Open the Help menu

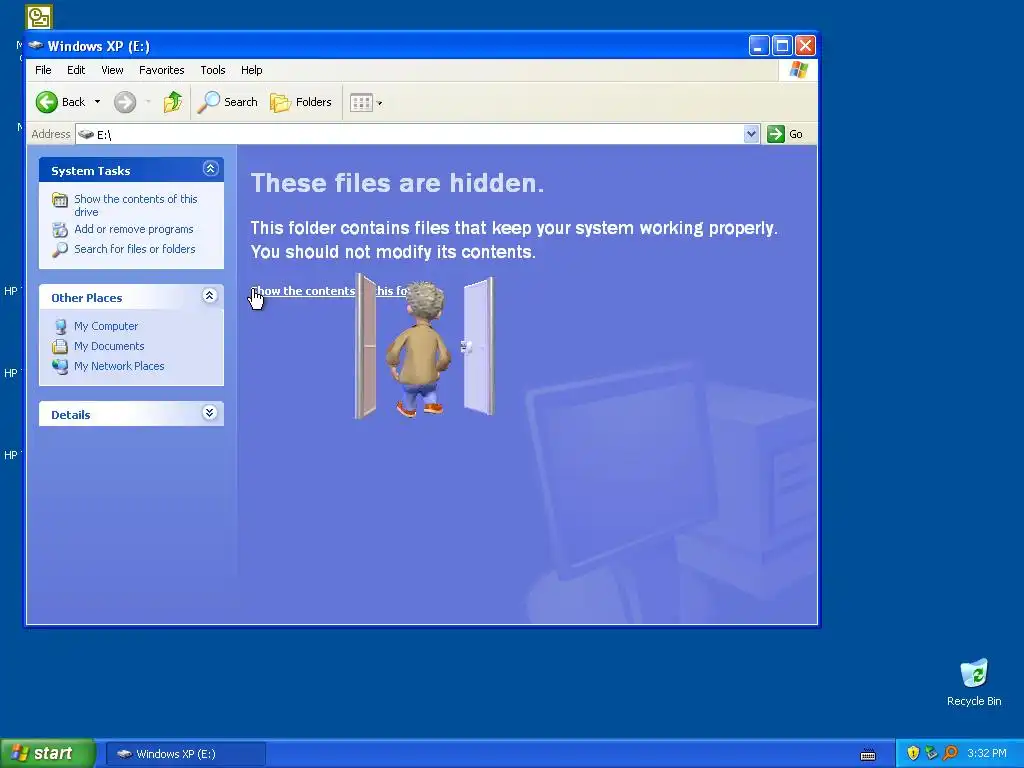pos(251,70)
